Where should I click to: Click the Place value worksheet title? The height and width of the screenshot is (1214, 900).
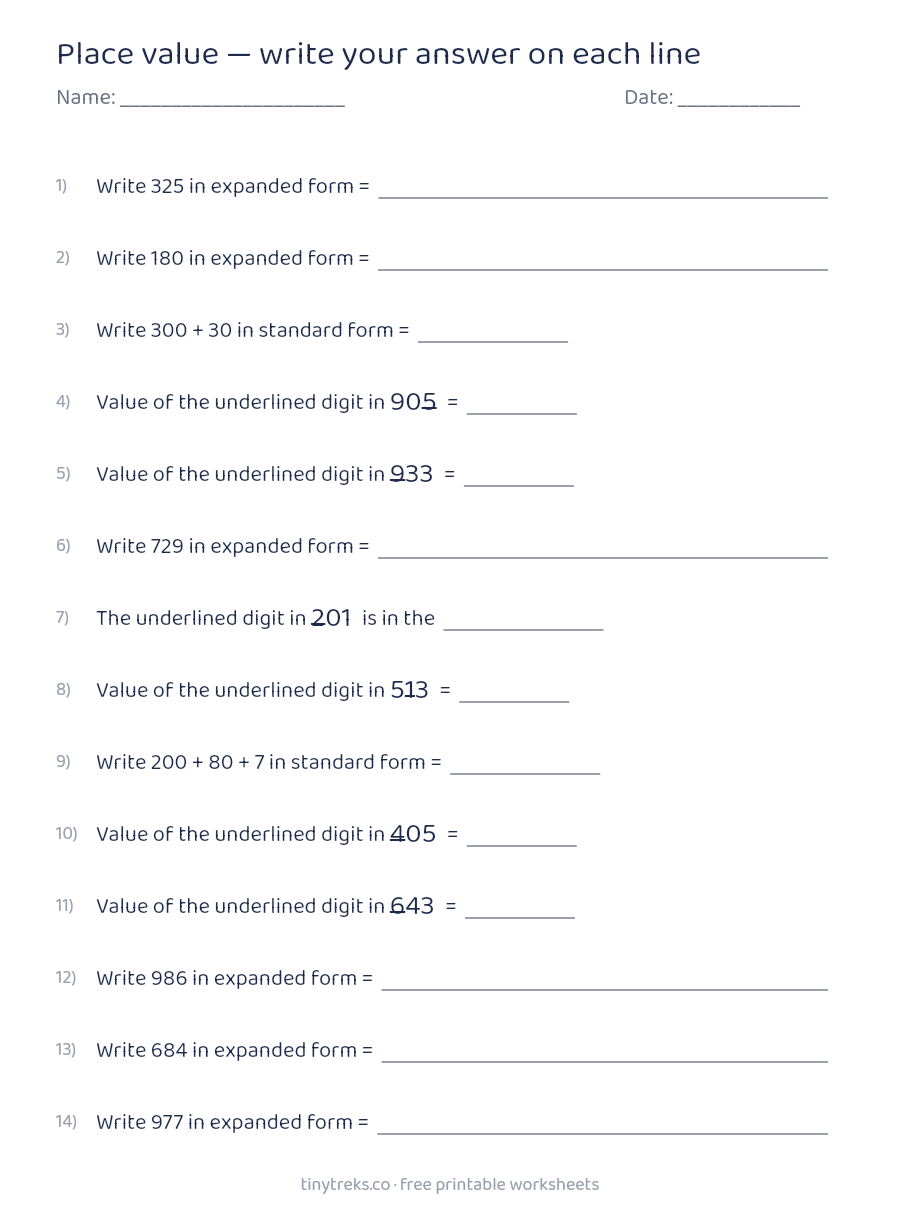(378, 54)
